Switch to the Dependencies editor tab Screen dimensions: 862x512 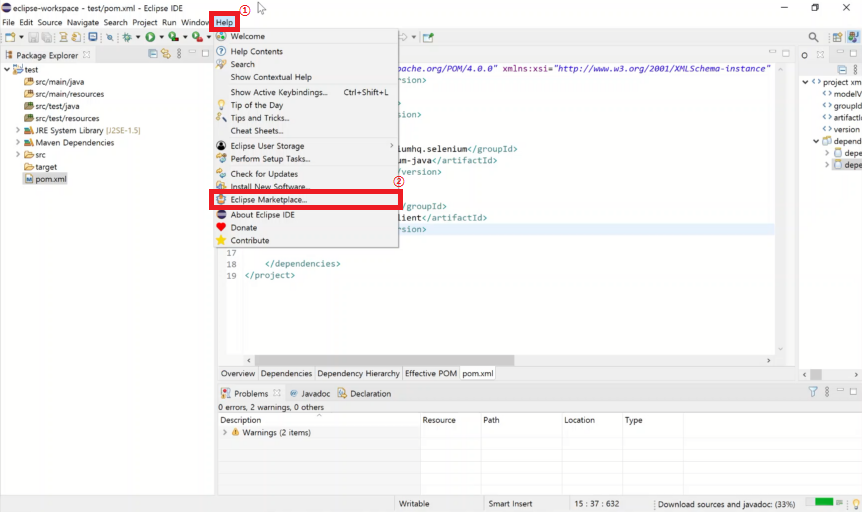[286, 373]
